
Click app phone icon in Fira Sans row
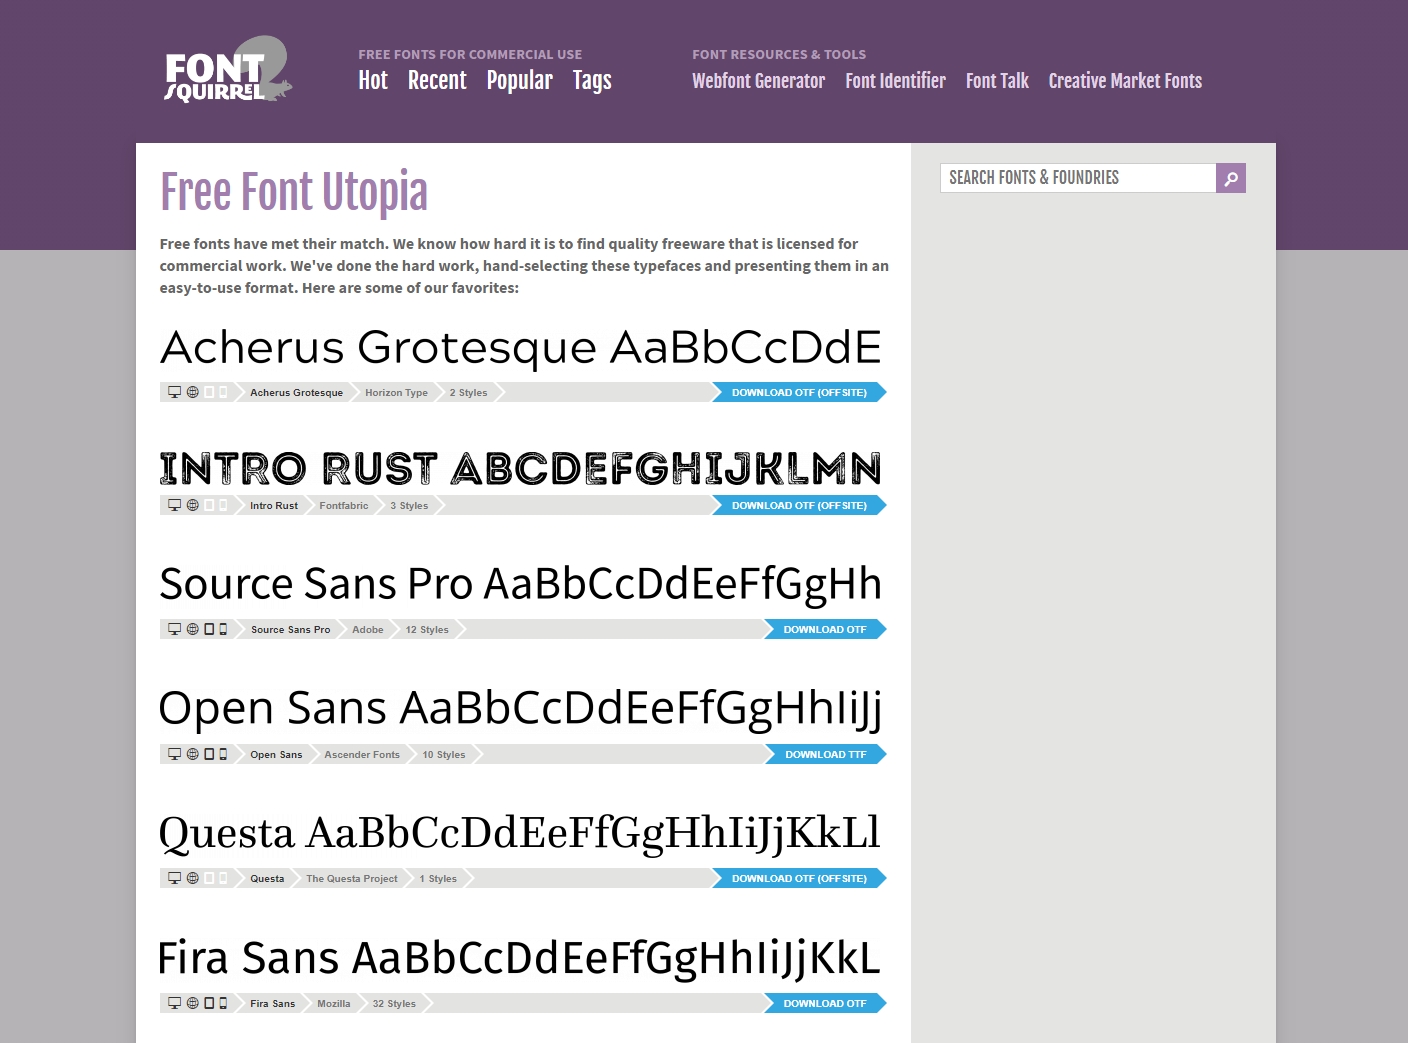coord(223,1003)
